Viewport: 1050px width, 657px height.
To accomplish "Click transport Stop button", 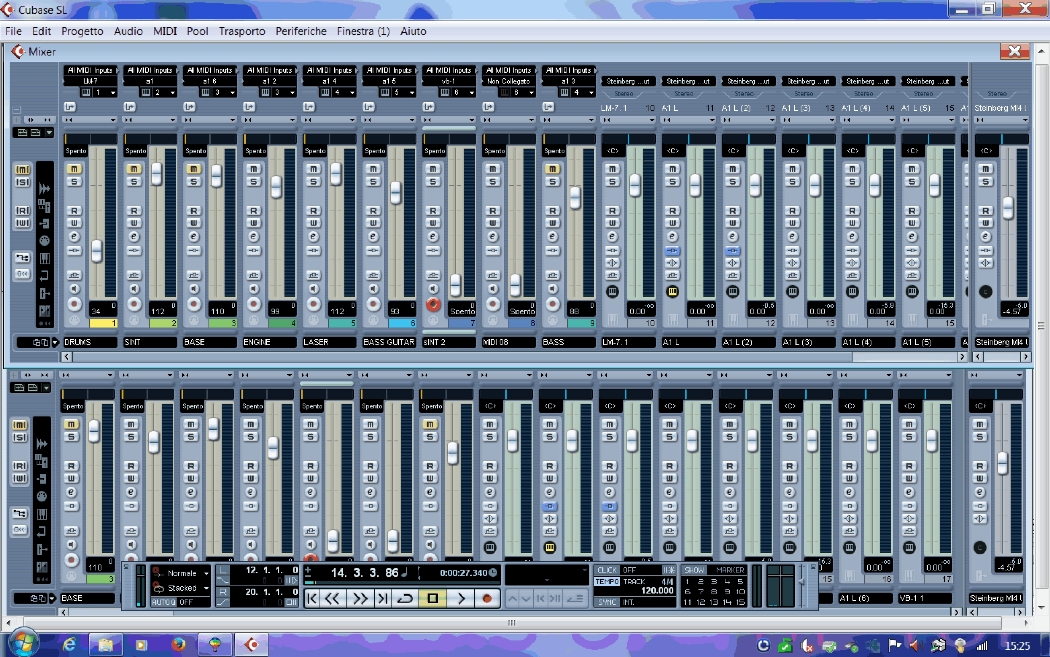I will click(x=433, y=598).
